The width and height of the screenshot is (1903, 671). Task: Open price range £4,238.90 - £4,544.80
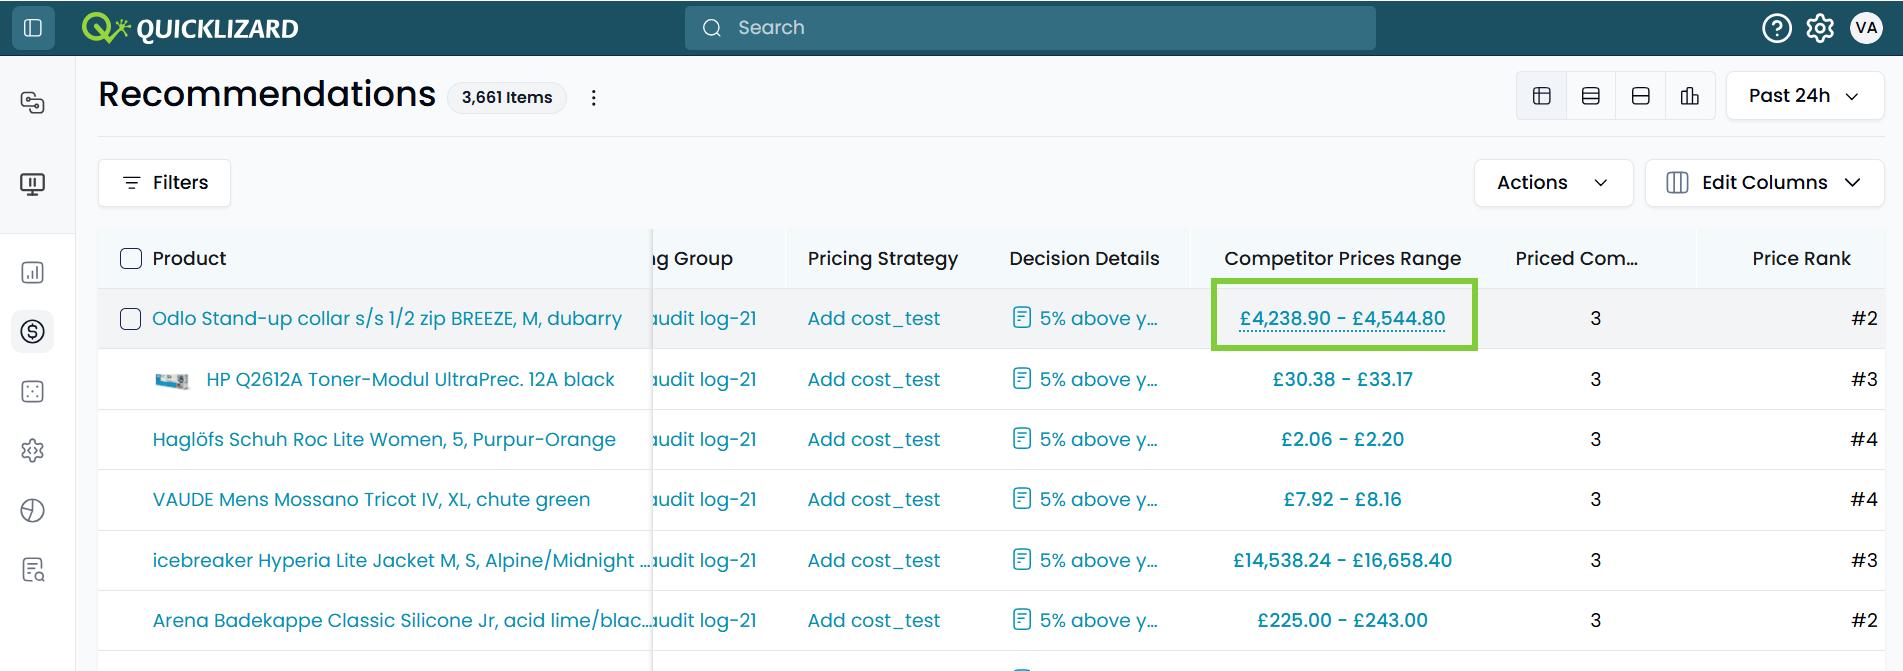click(x=1342, y=319)
